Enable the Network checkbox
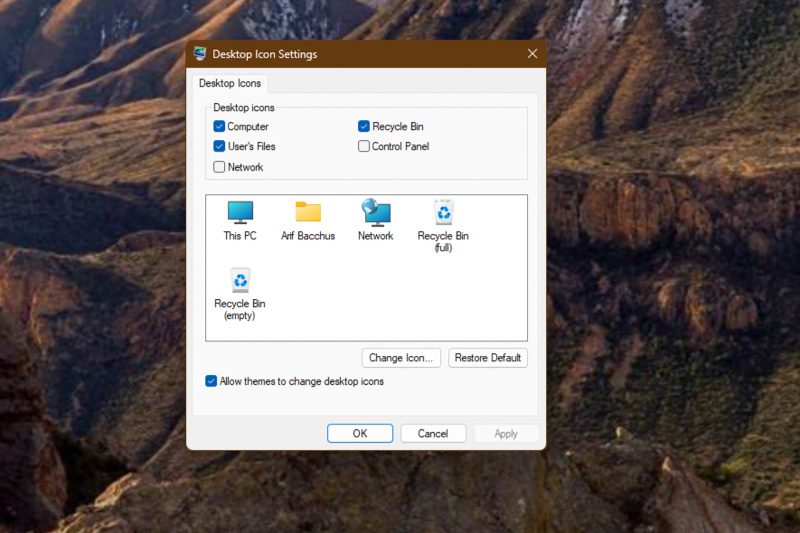 tap(219, 167)
